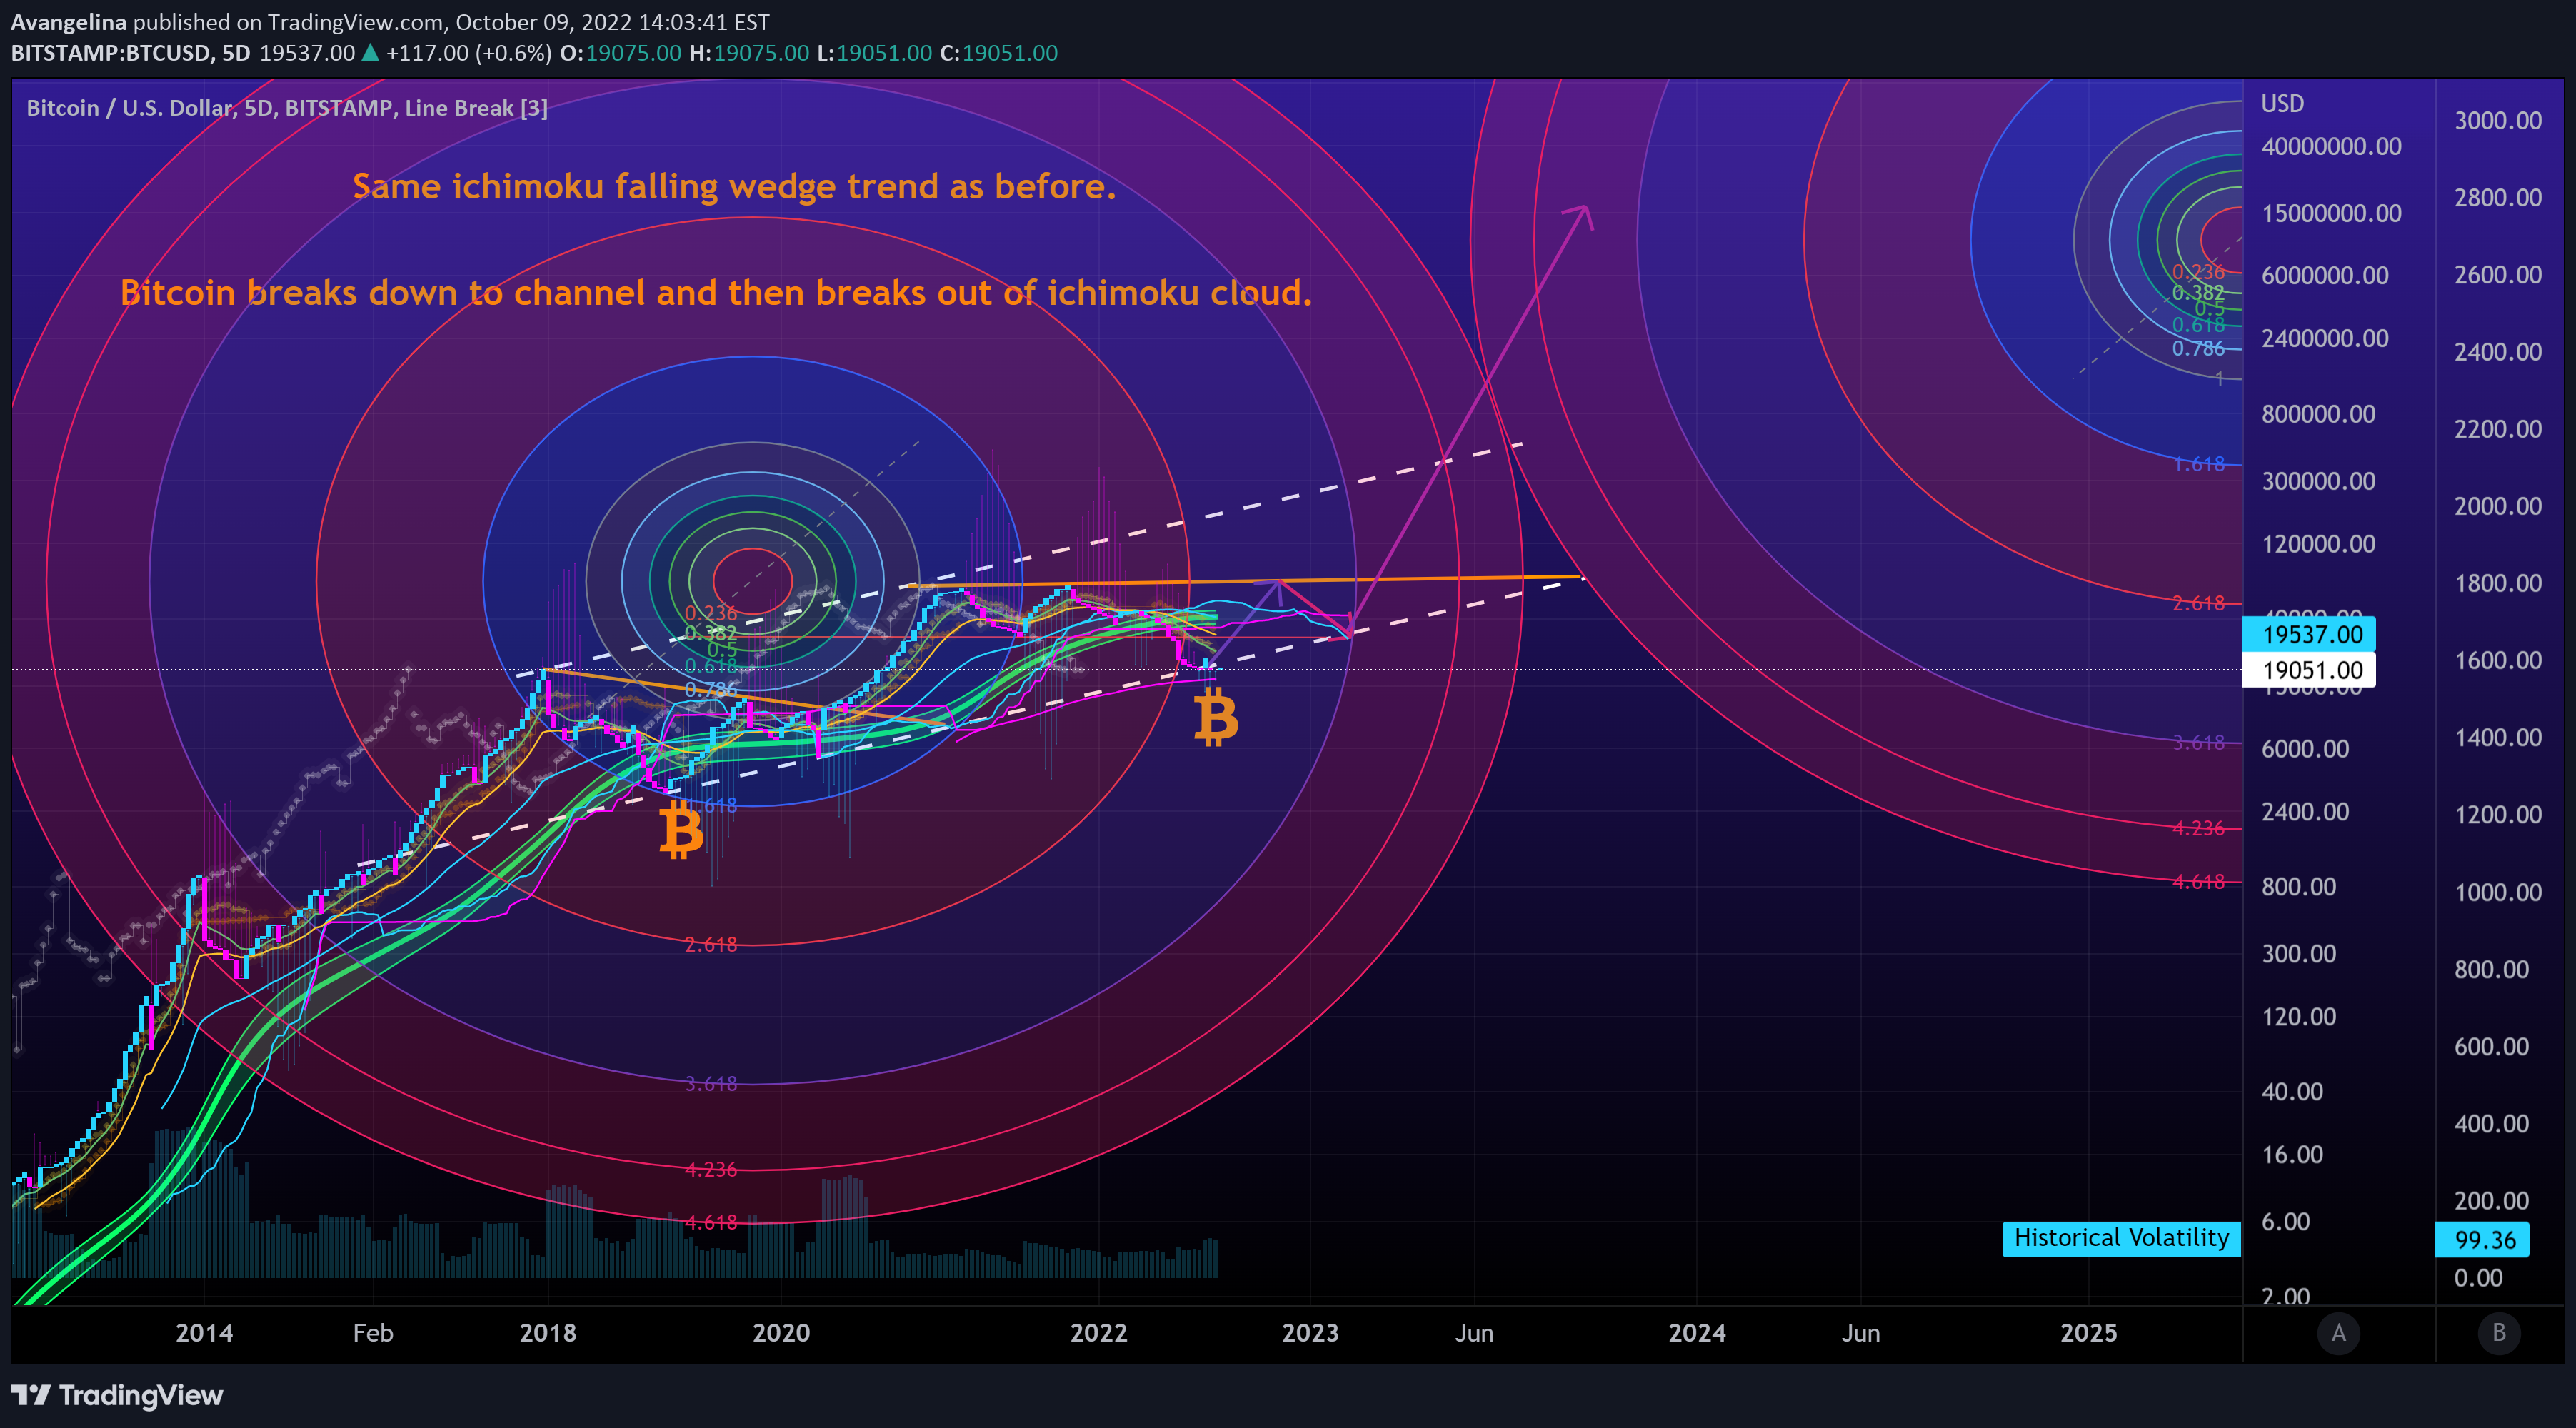
Task: Click the H:19075.00 high value
Action: pos(749,52)
